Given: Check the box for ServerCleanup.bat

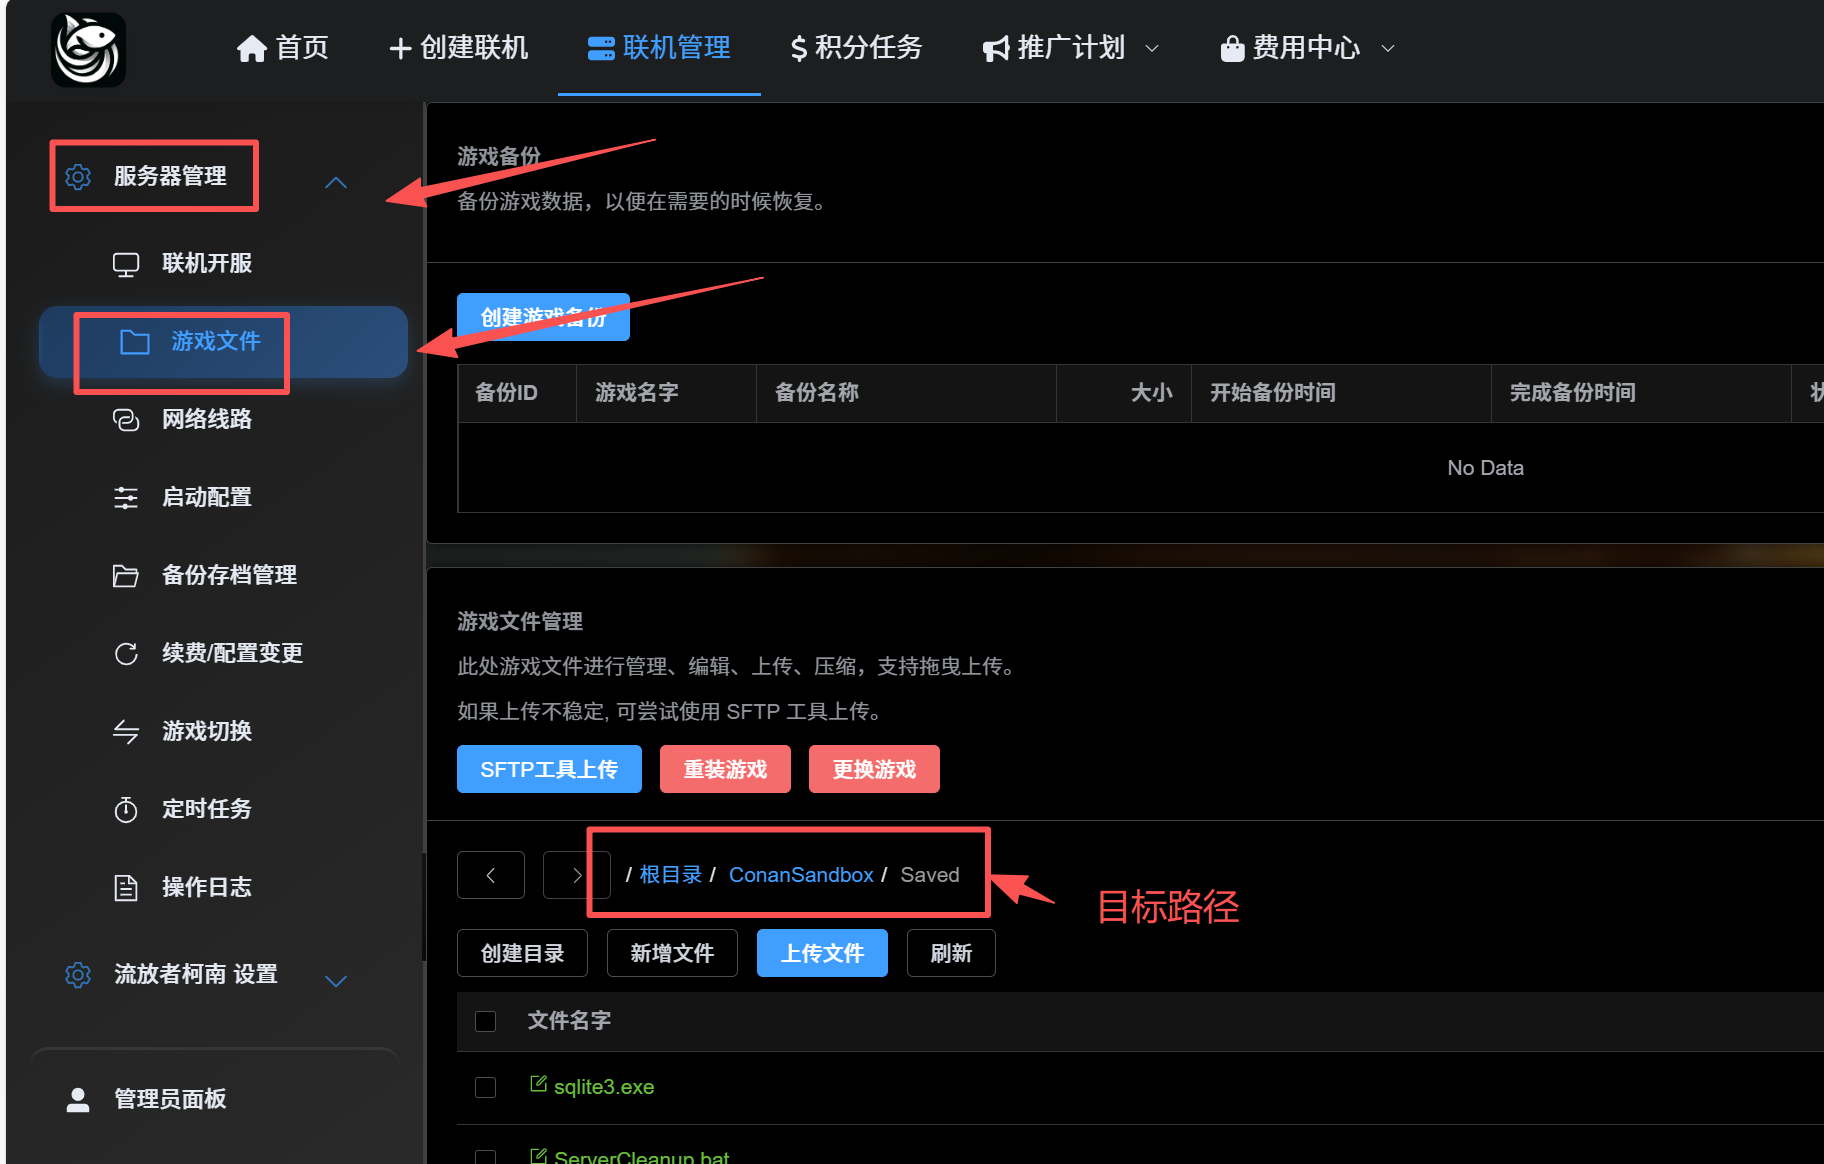Looking at the screenshot, I should click(485, 1157).
